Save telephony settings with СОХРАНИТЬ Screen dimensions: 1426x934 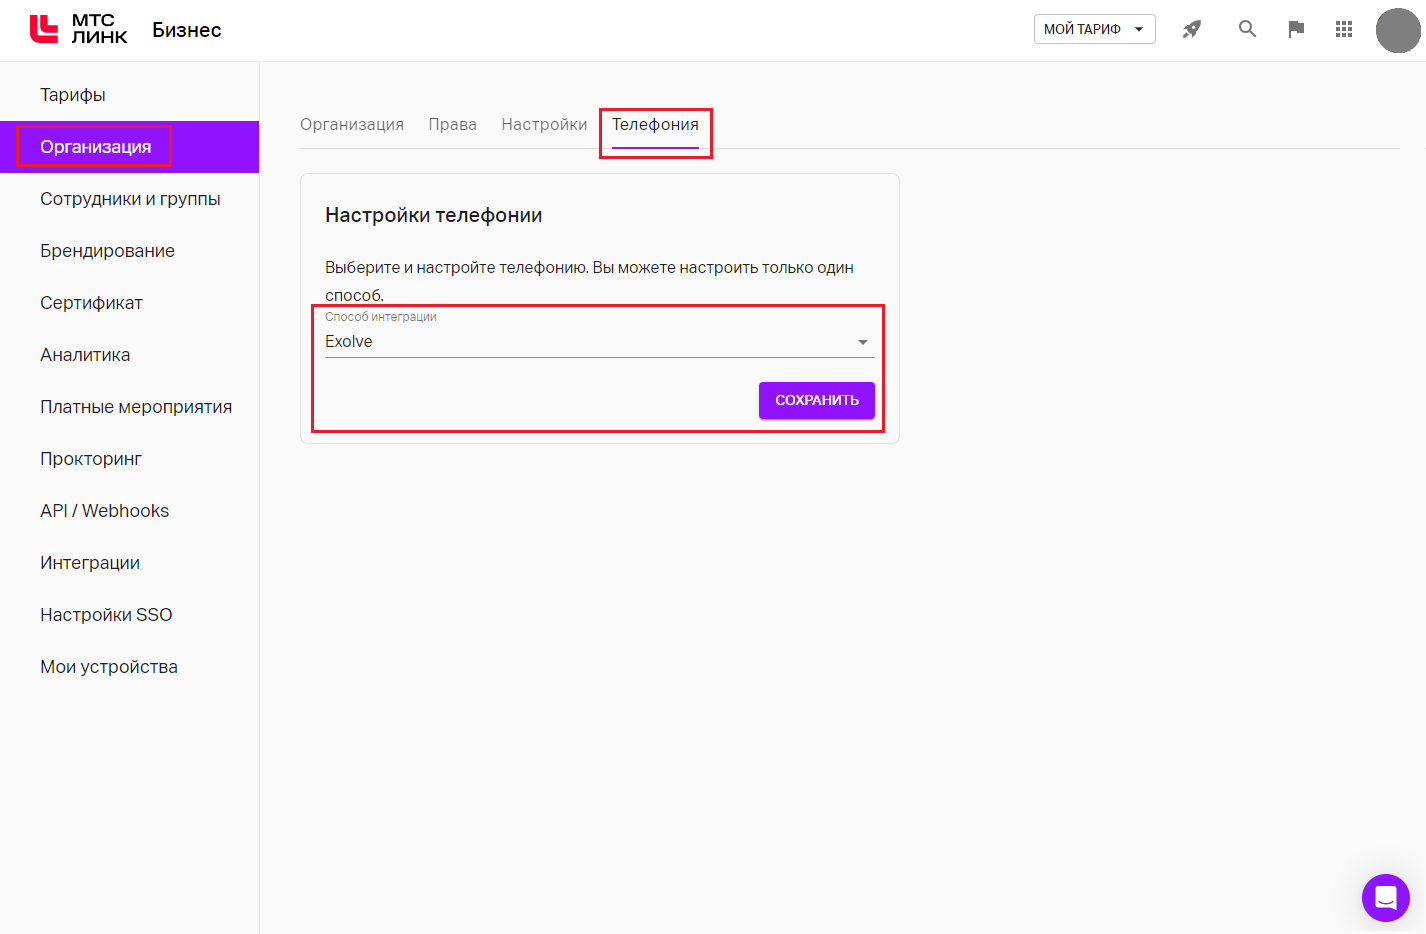tap(817, 400)
